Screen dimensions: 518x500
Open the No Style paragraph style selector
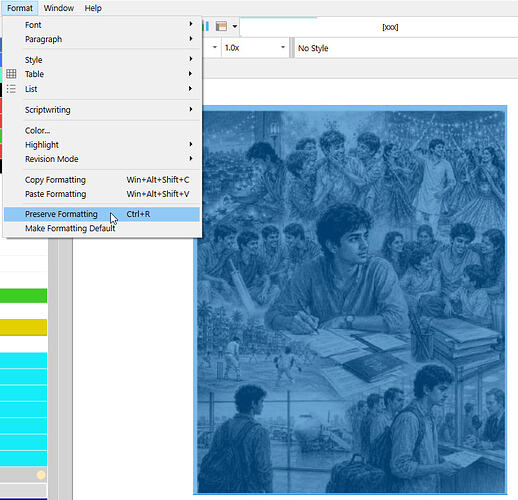(x=406, y=48)
